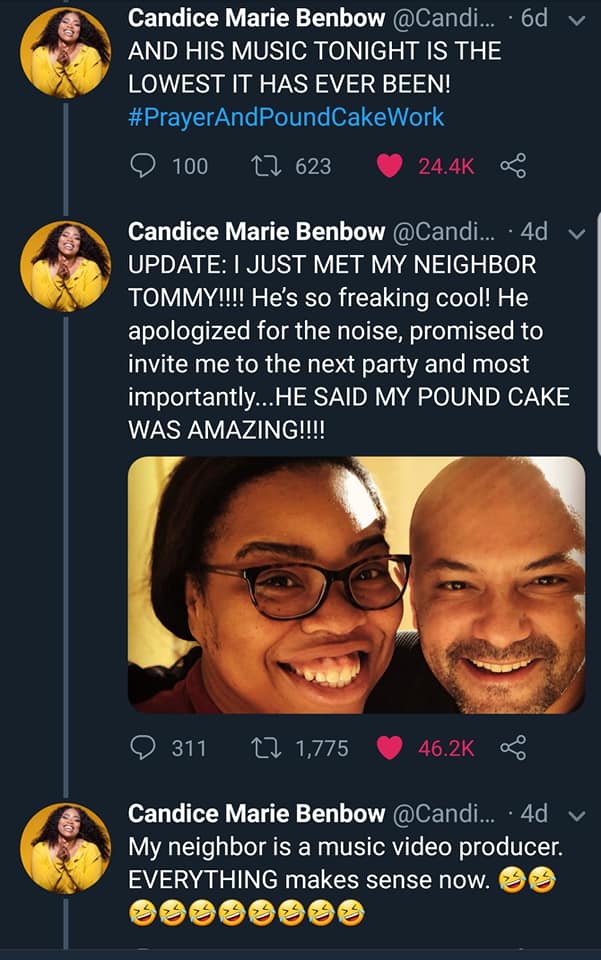Like the tweet with 24.4K likes
601x960 pixels.
[x=389, y=166]
